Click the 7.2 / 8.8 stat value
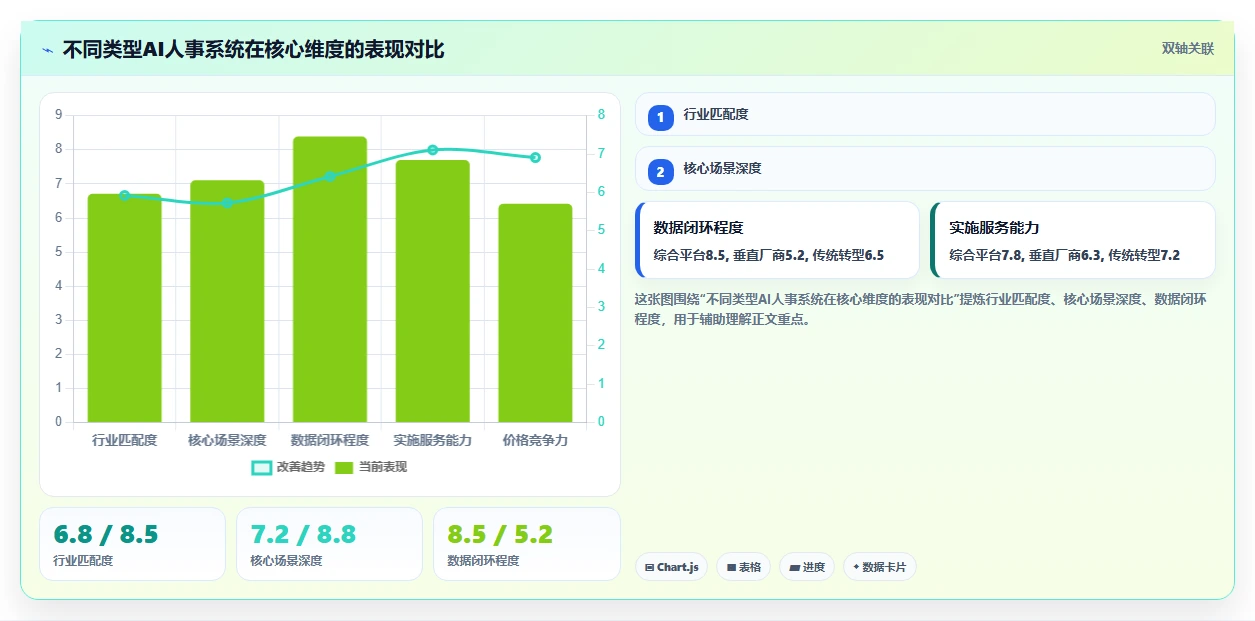 coord(303,534)
